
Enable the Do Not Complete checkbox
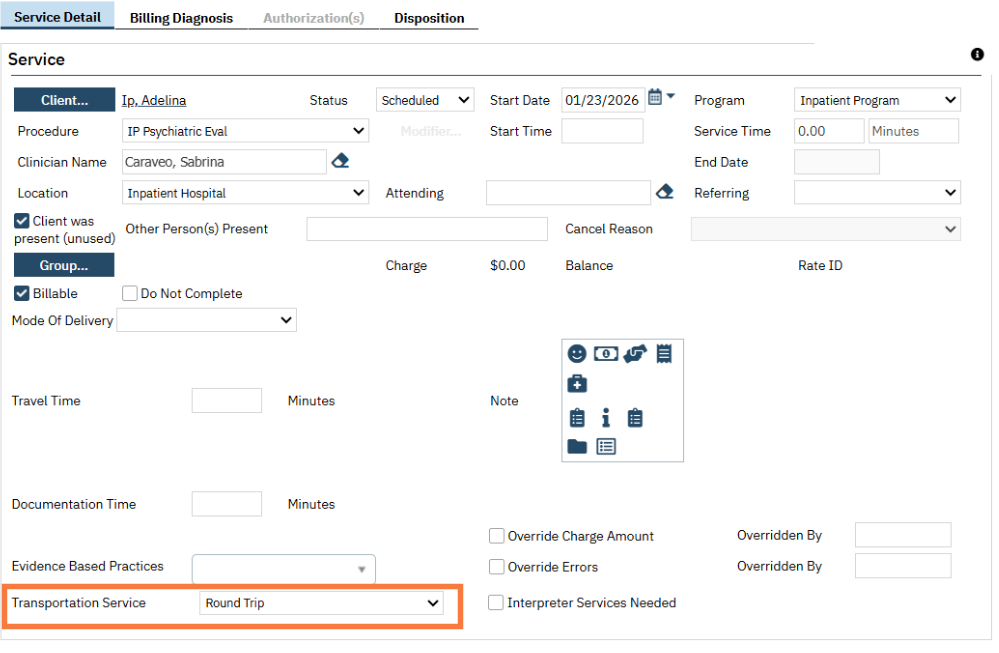tap(129, 293)
